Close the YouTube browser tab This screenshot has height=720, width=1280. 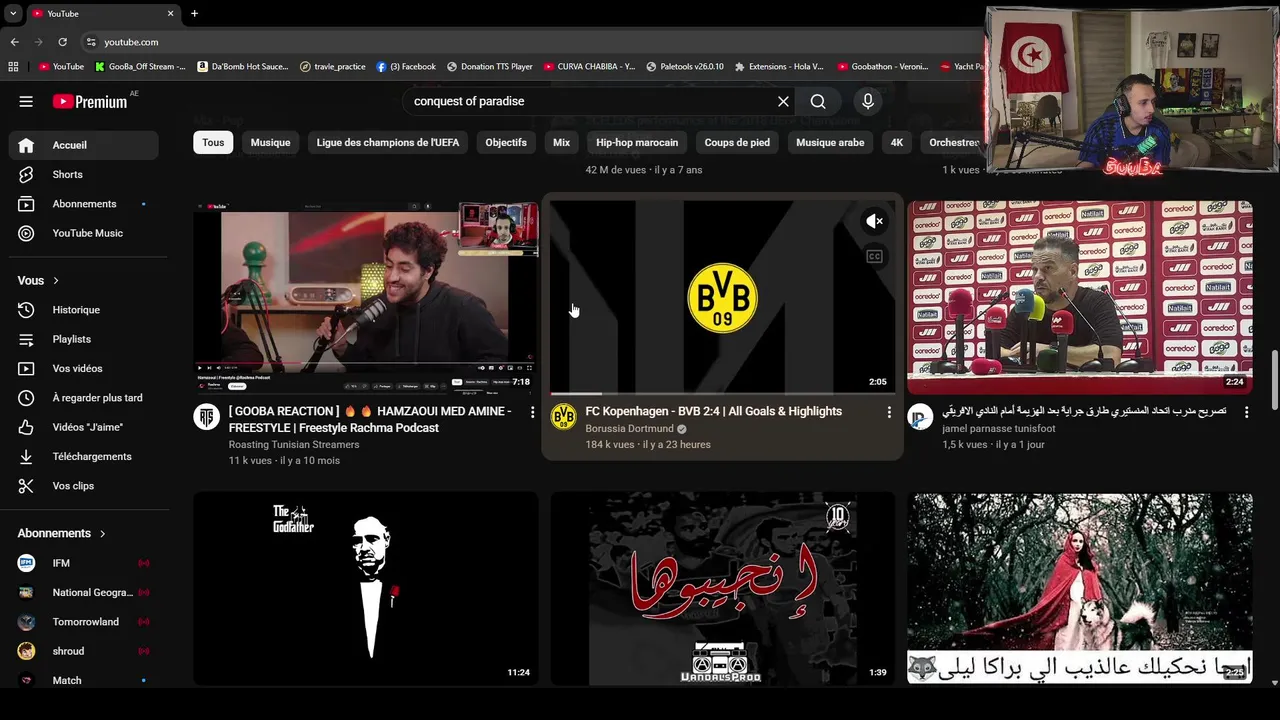[170, 13]
